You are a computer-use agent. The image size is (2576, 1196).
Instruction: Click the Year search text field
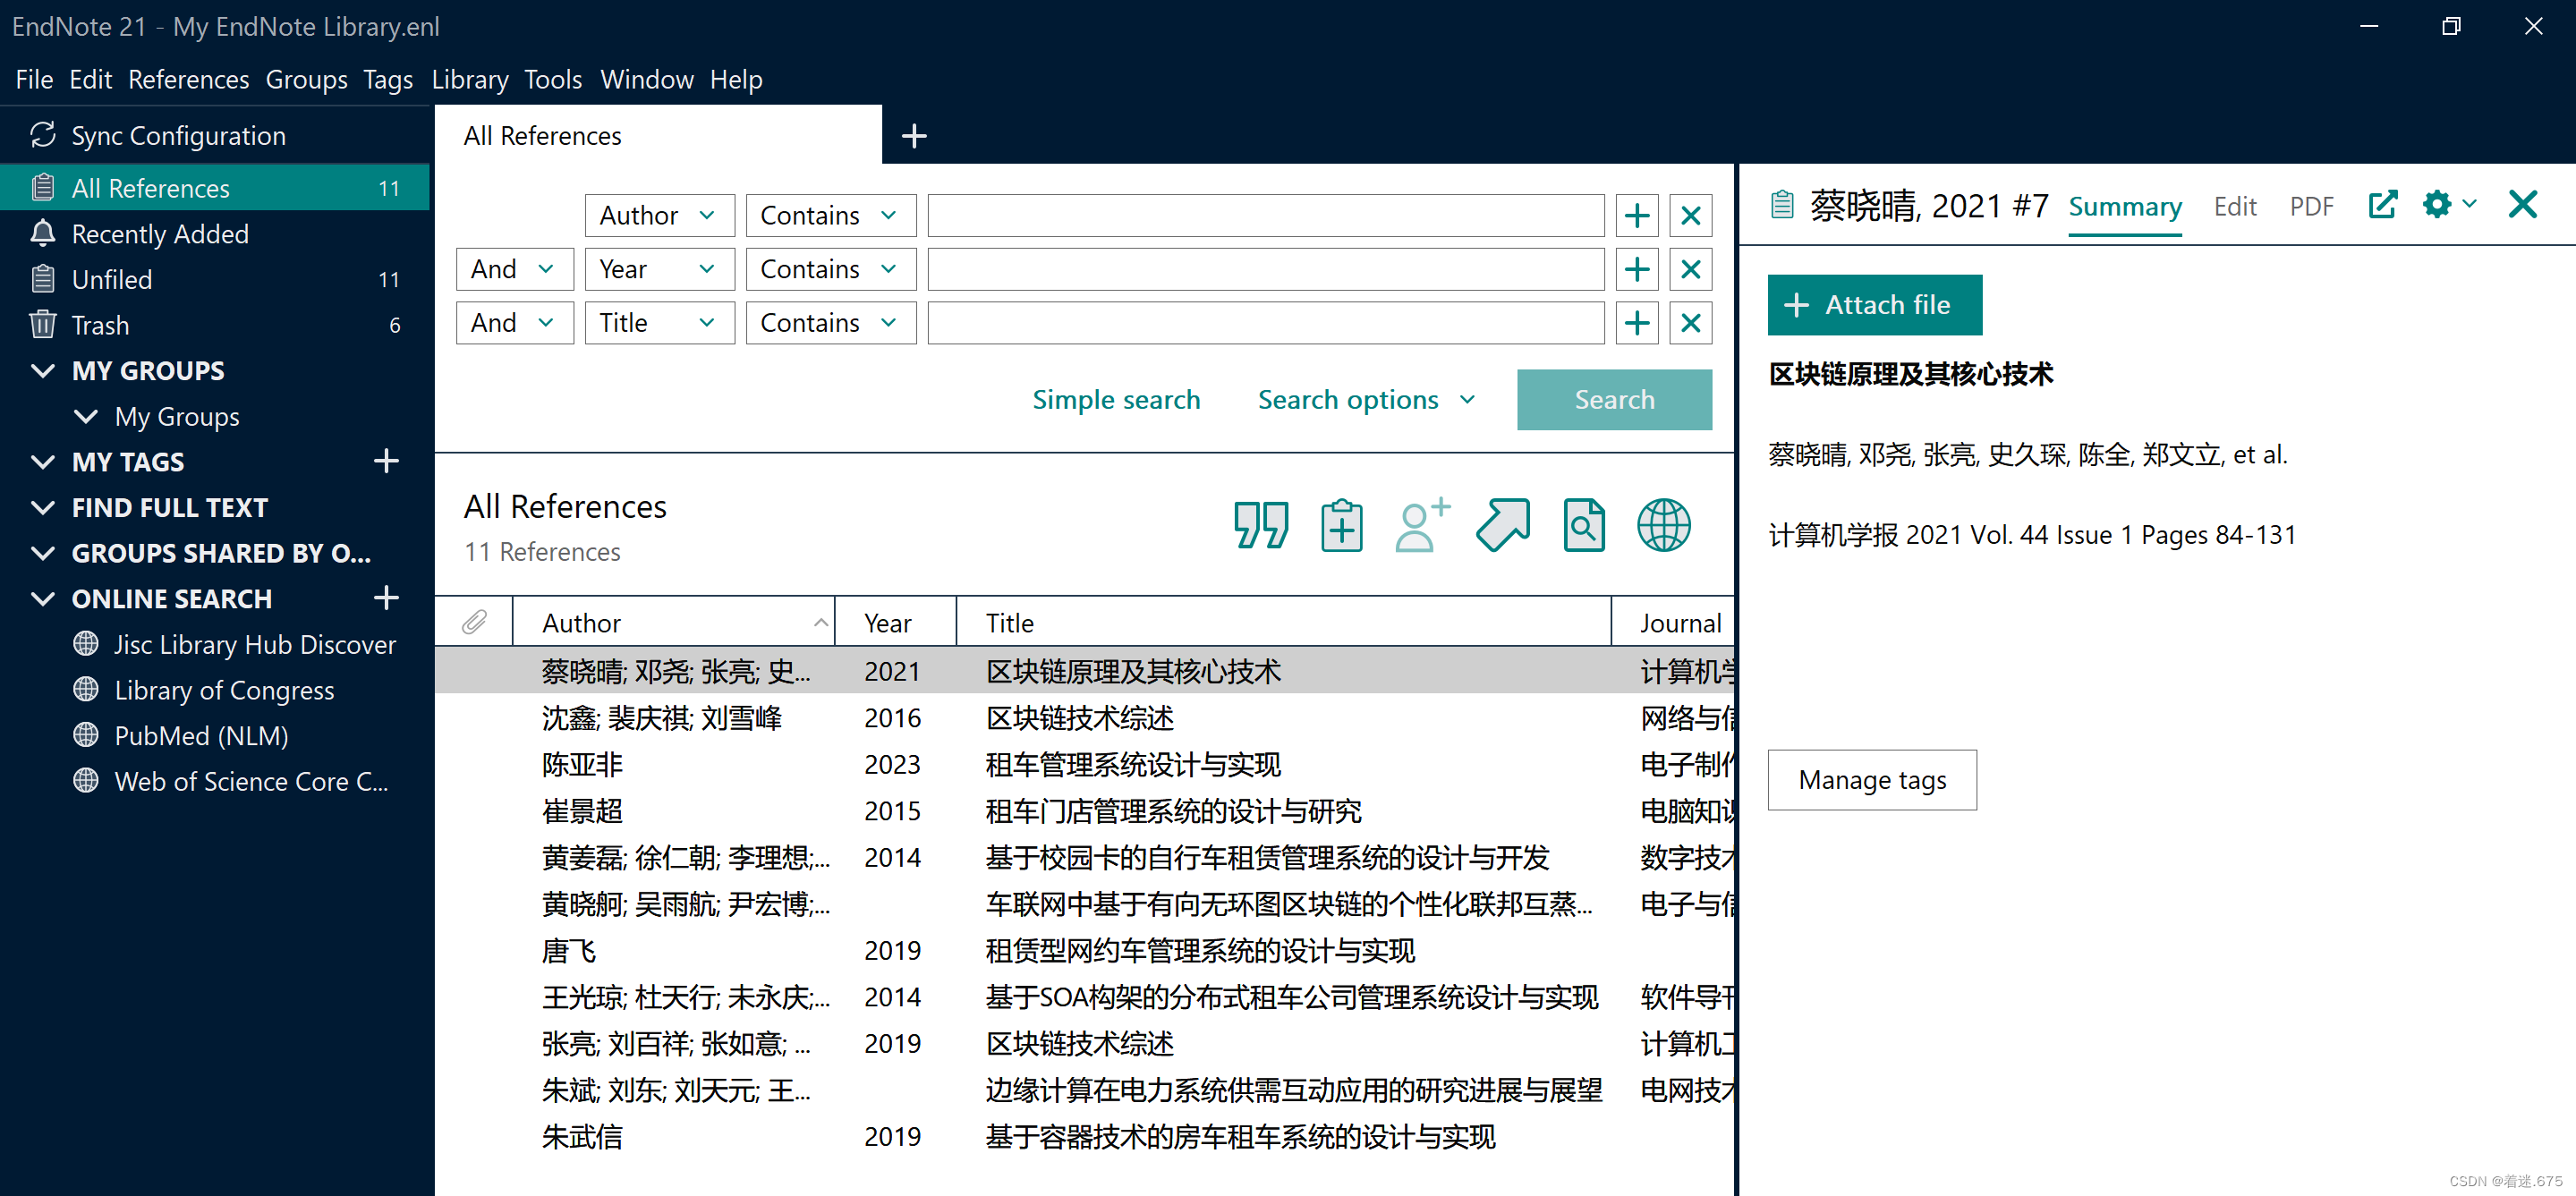click(x=1265, y=269)
